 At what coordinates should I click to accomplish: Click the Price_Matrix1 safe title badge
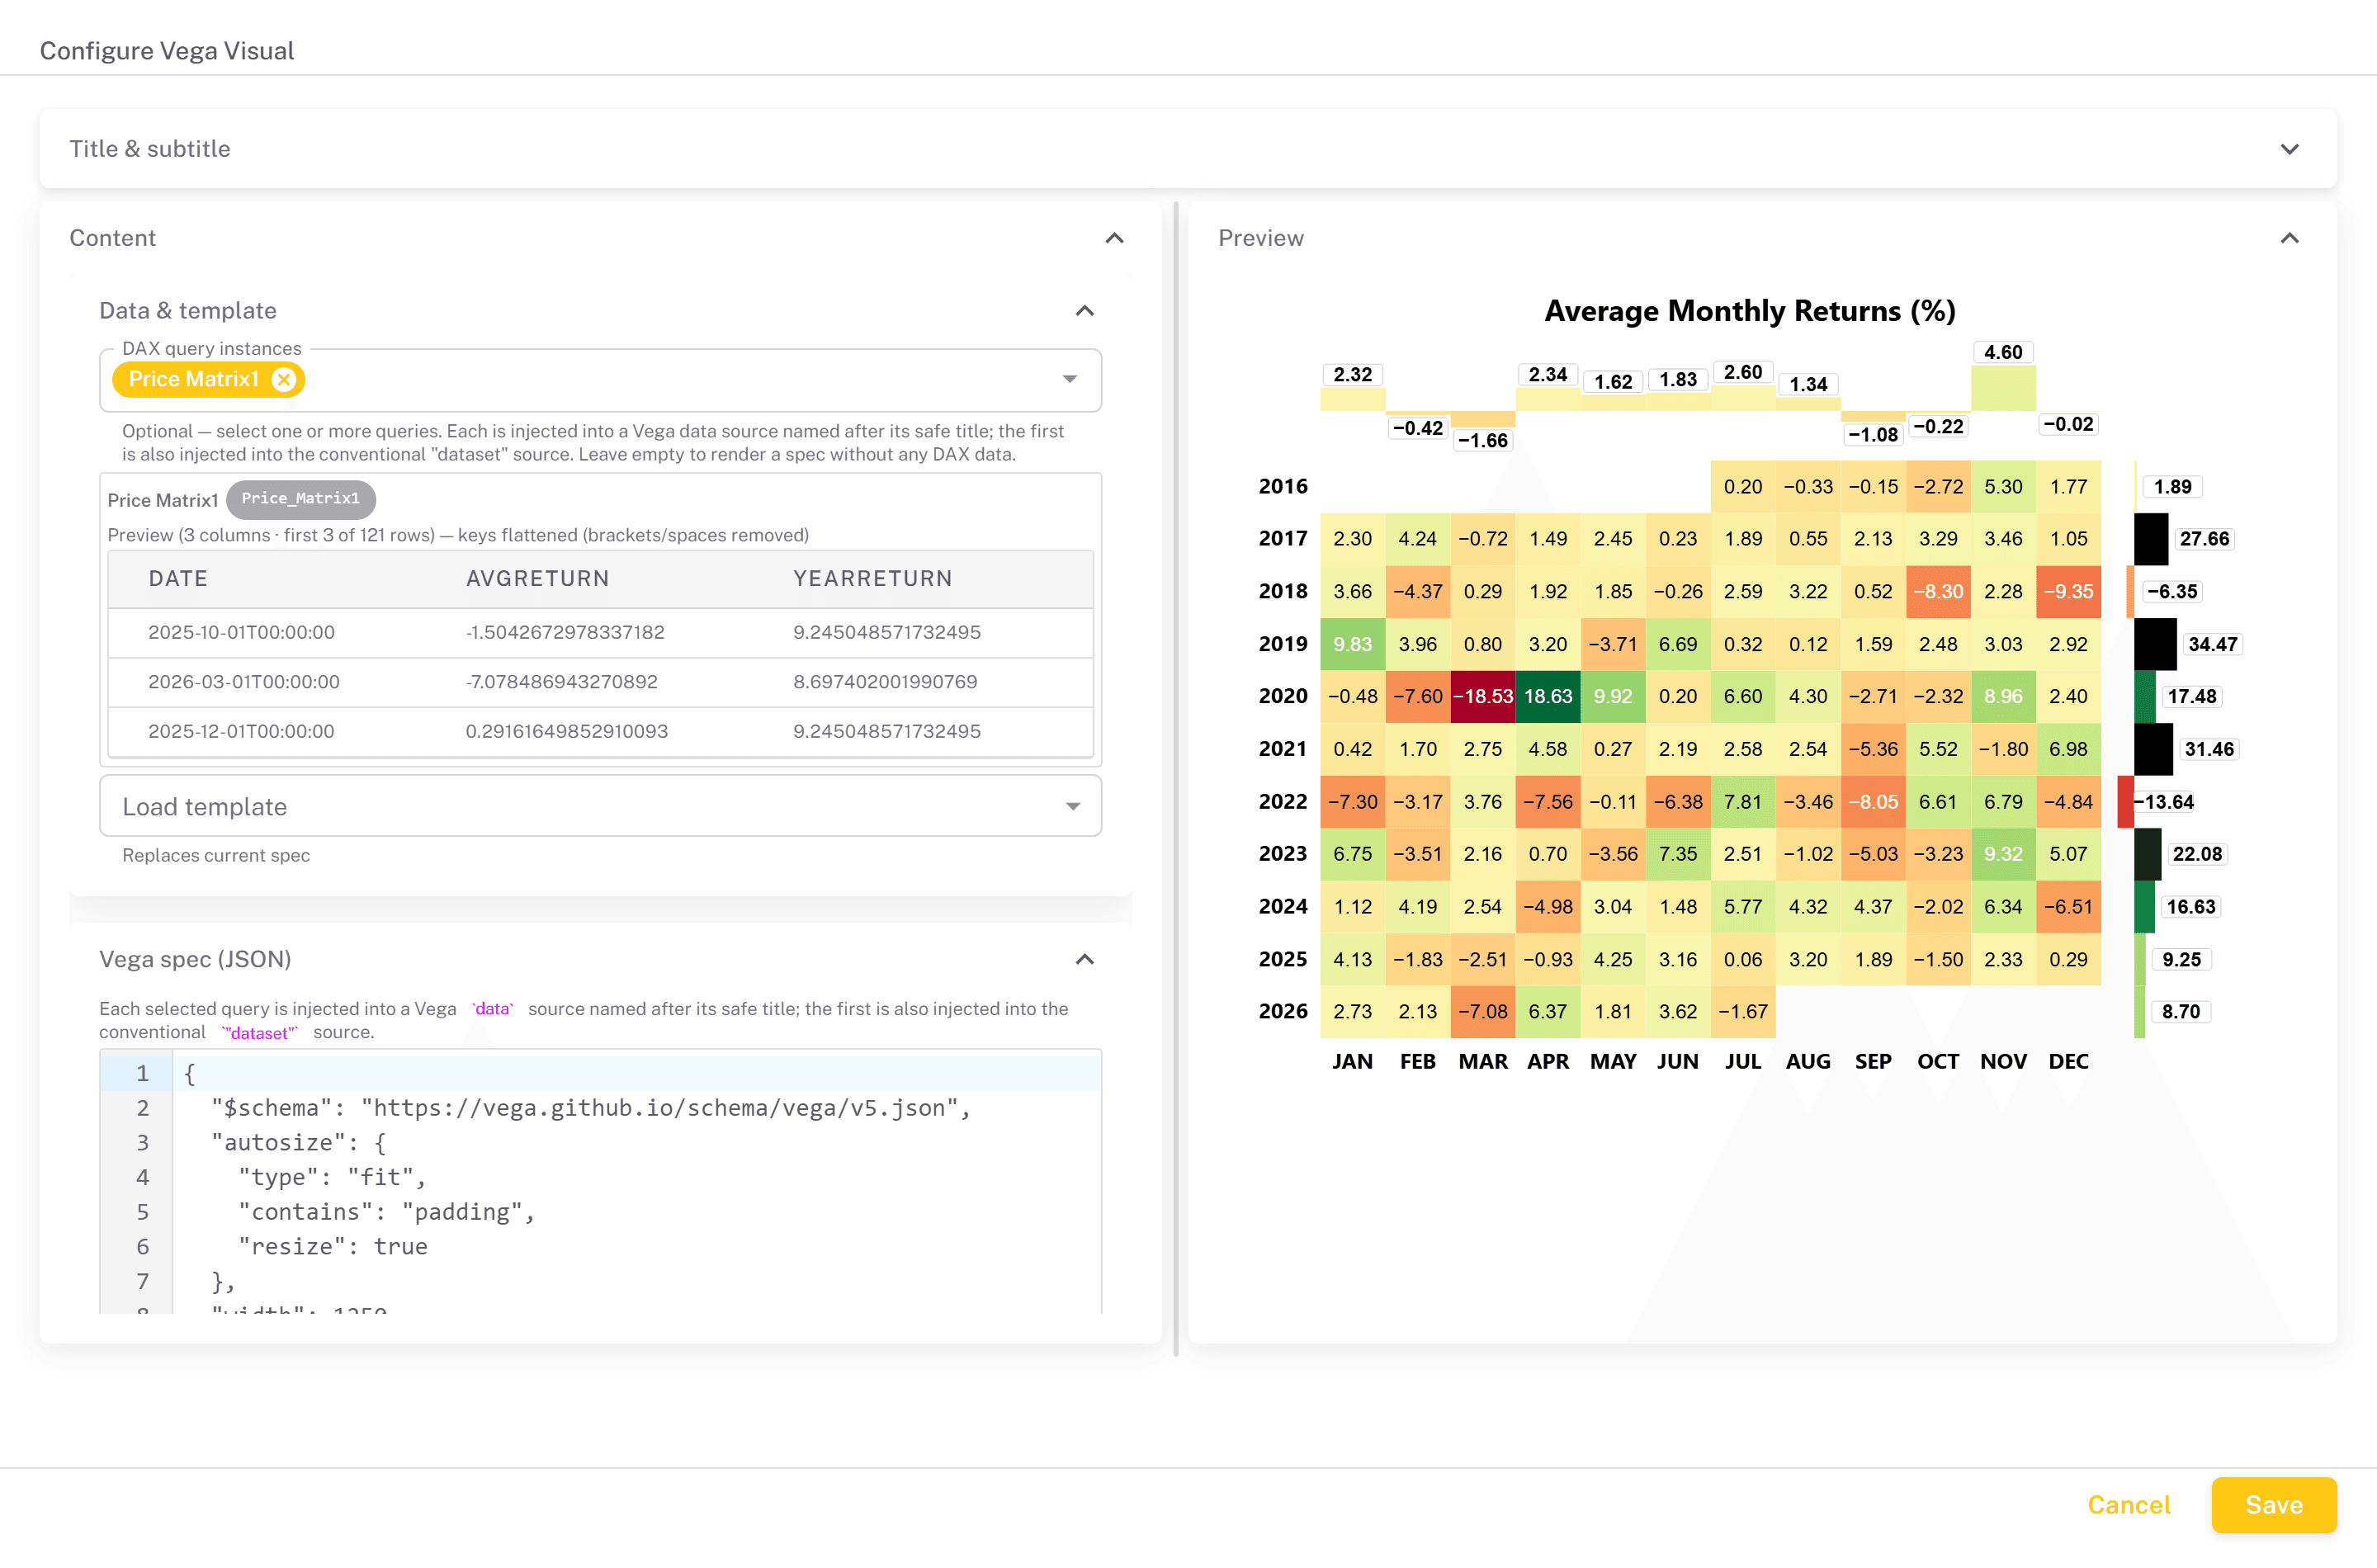coord(300,499)
